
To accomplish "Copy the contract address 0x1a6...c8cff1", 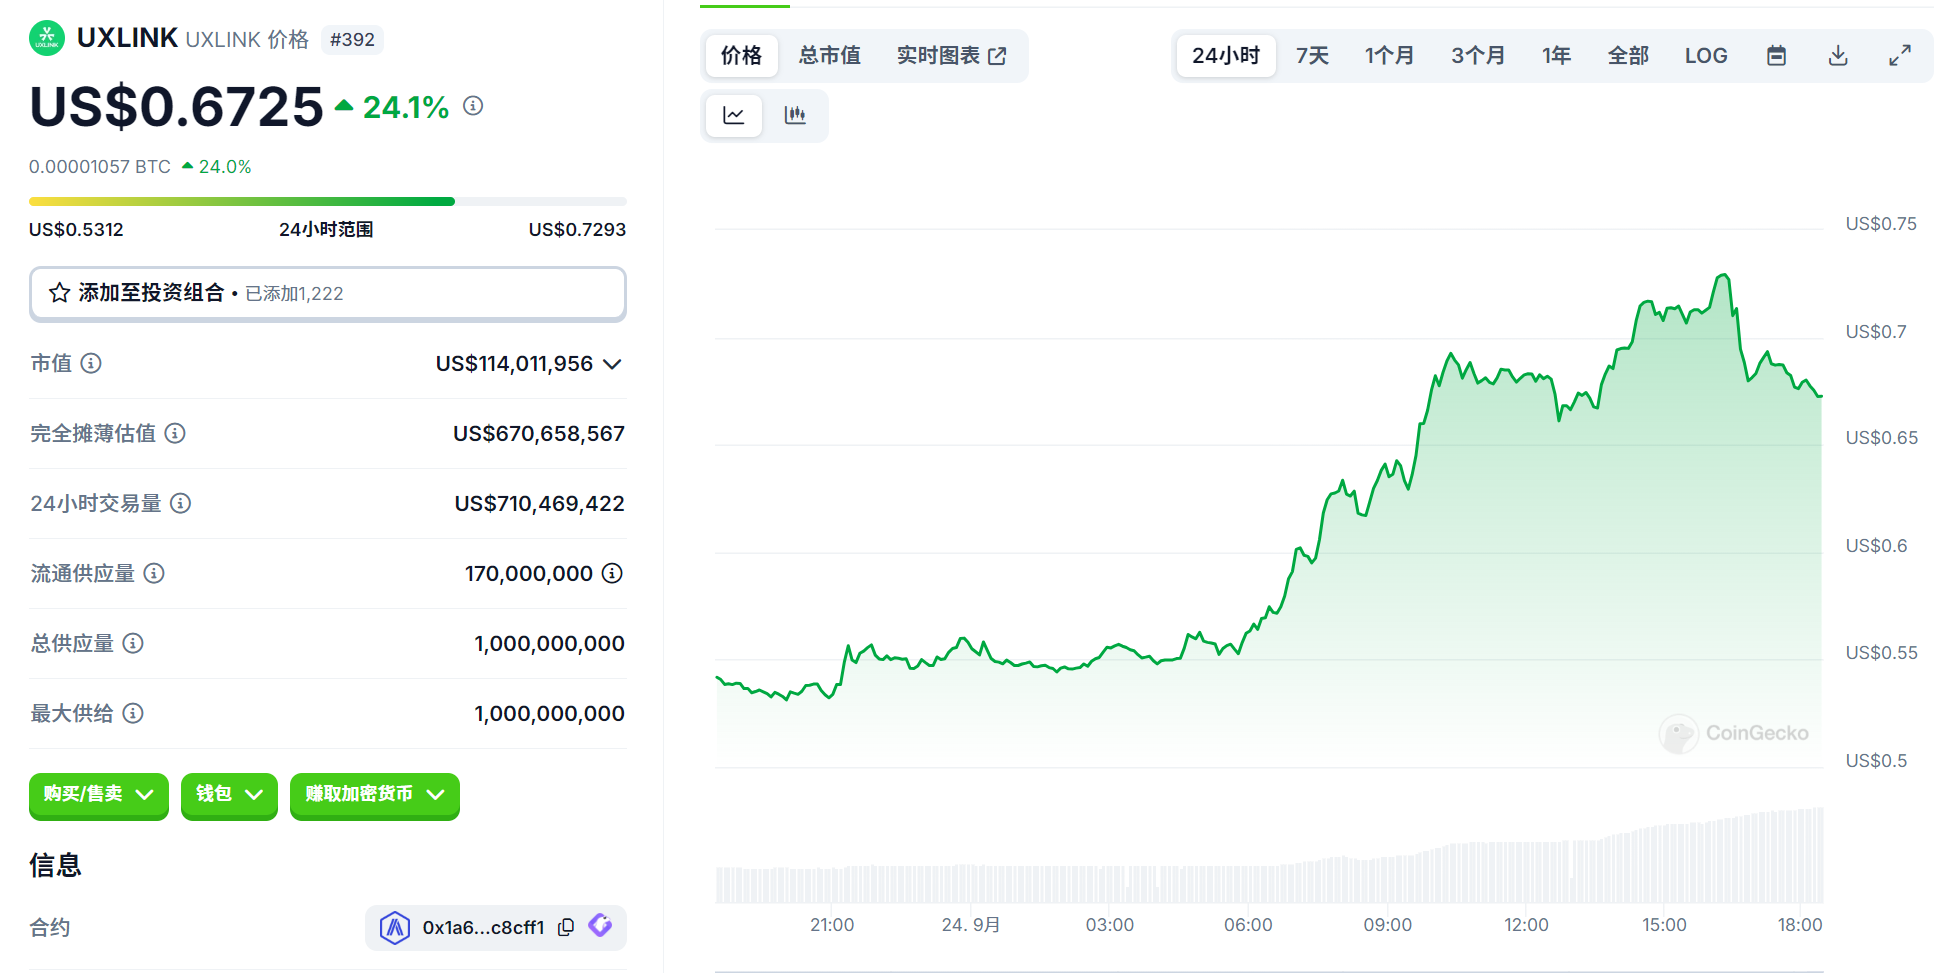I will coord(566,927).
